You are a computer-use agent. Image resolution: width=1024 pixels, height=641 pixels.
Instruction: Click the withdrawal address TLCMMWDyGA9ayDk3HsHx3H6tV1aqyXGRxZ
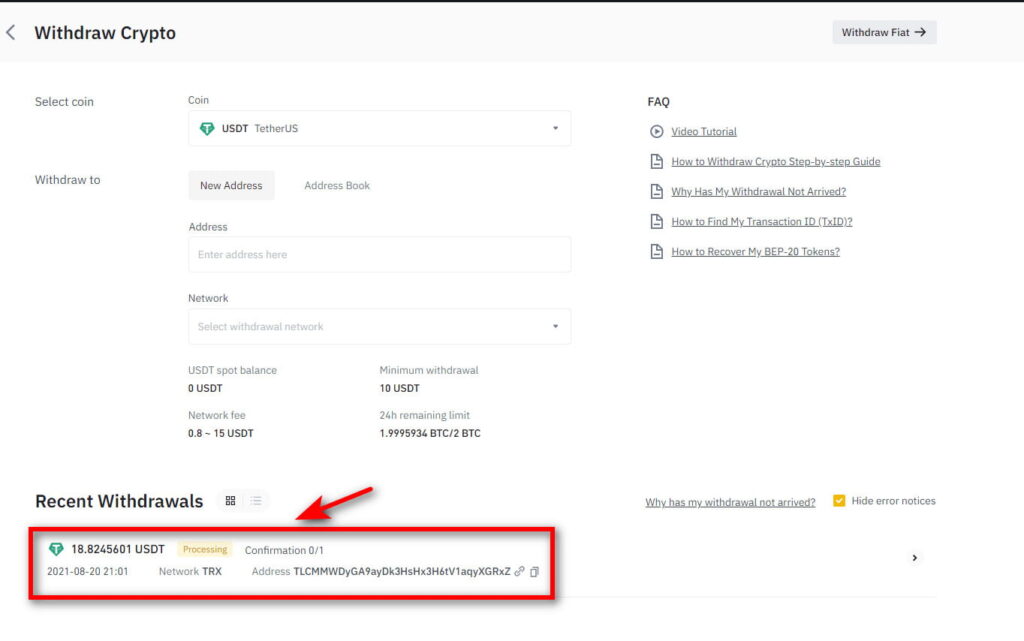click(402, 571)
